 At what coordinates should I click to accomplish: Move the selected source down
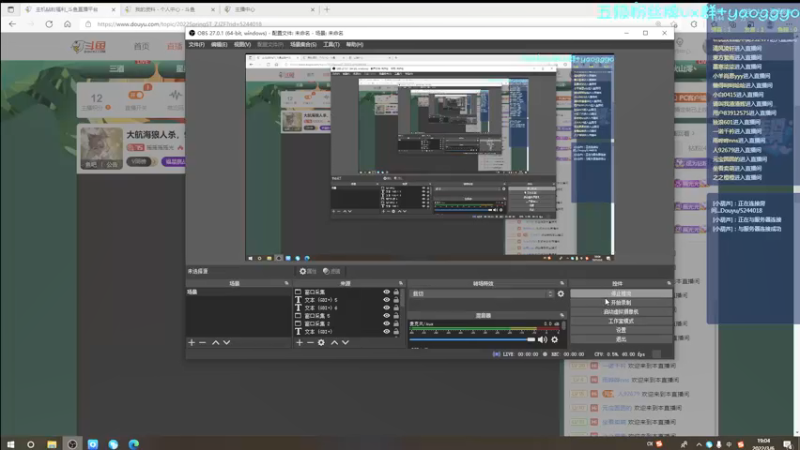[x=345, y=342]
